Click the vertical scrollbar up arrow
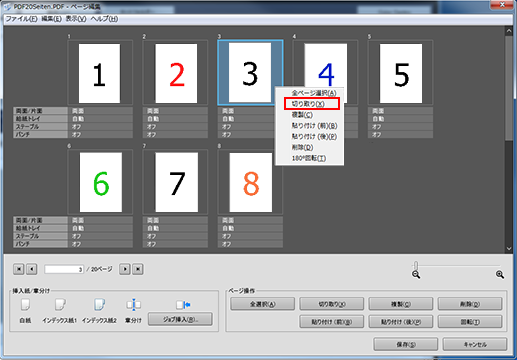This screenshot has height=360, width=517. tap(509, 31)
